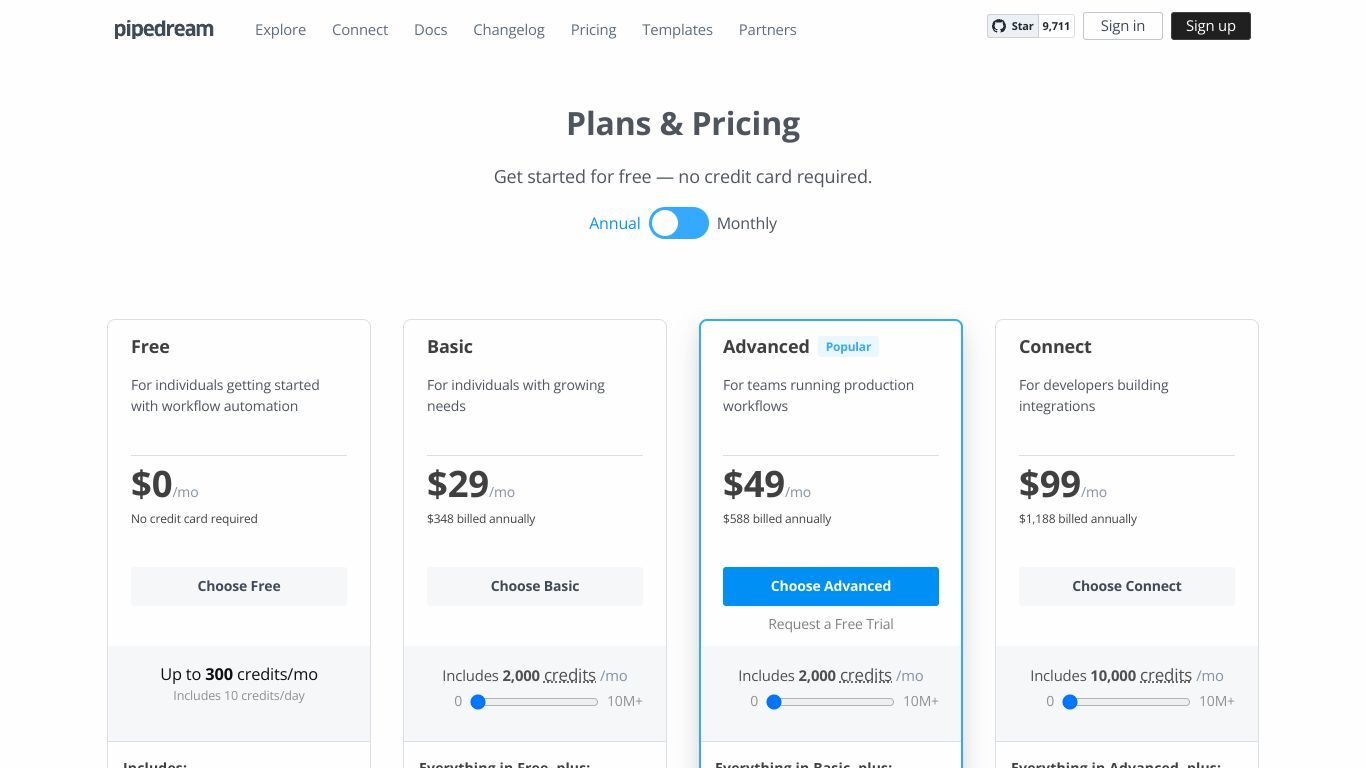
Task: Click the Basic plan credits slider handle
Action: click(x=478, y=702)
